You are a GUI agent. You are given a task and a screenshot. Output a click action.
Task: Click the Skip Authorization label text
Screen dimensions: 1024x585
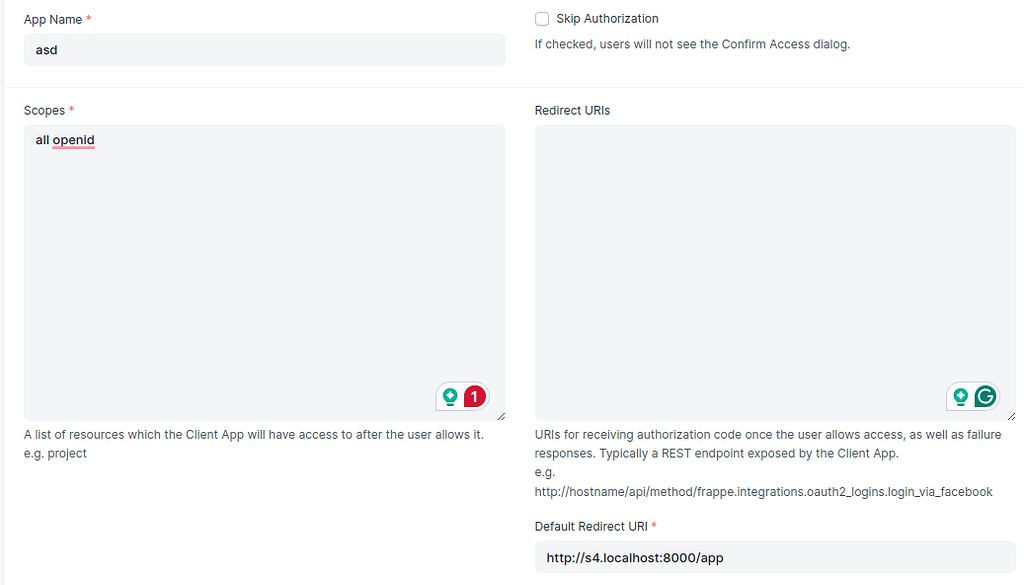(x=607, y=19)
